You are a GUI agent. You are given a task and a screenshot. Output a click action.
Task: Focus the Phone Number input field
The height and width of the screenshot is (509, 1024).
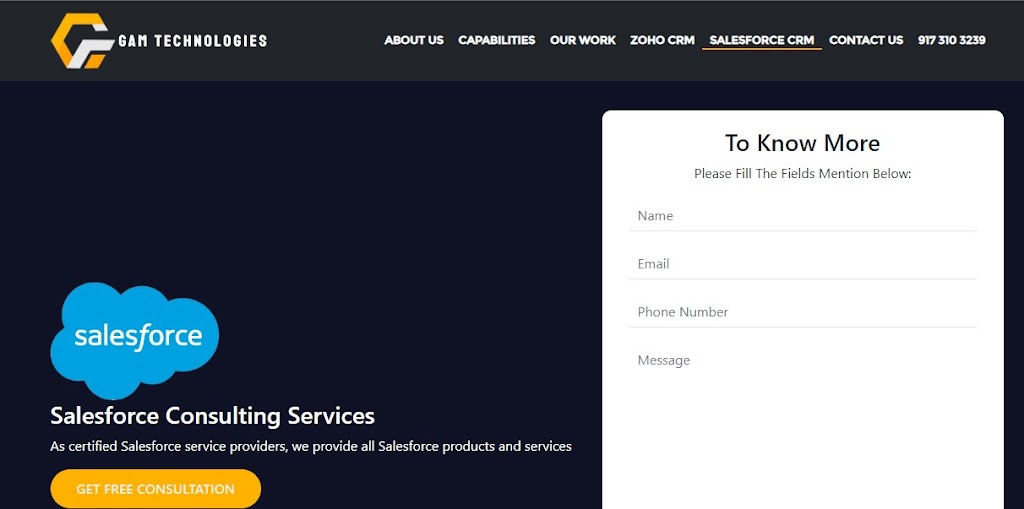(803, 312)
